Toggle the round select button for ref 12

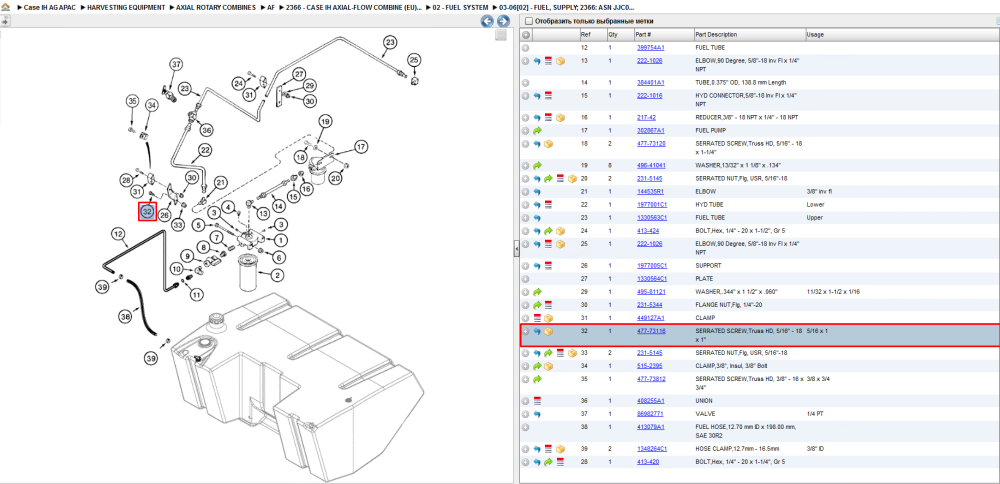[x=526, y=48]
